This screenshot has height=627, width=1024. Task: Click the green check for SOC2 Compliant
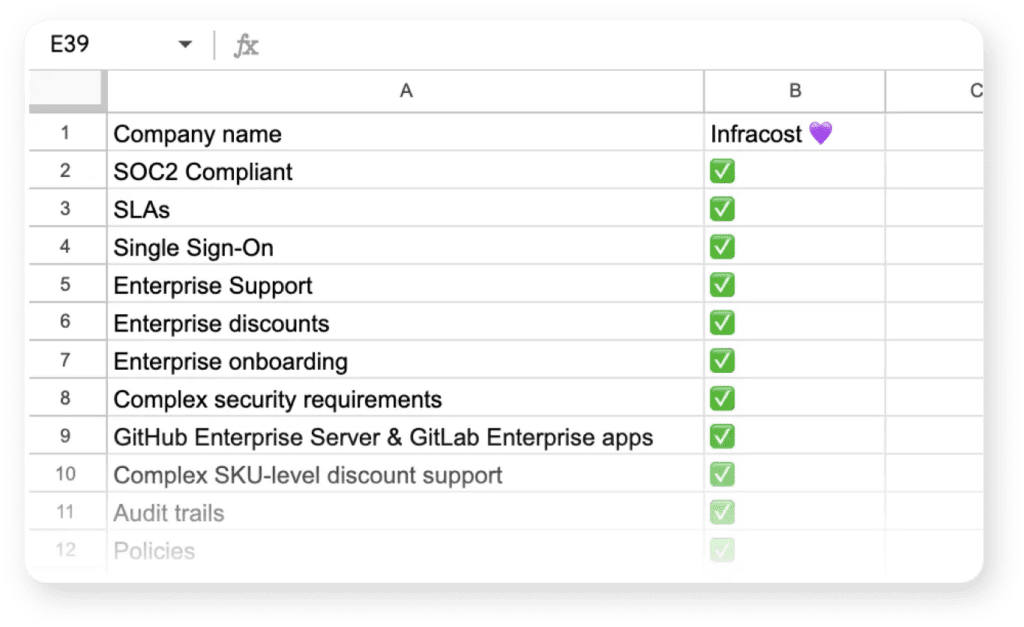click(722, 171)
